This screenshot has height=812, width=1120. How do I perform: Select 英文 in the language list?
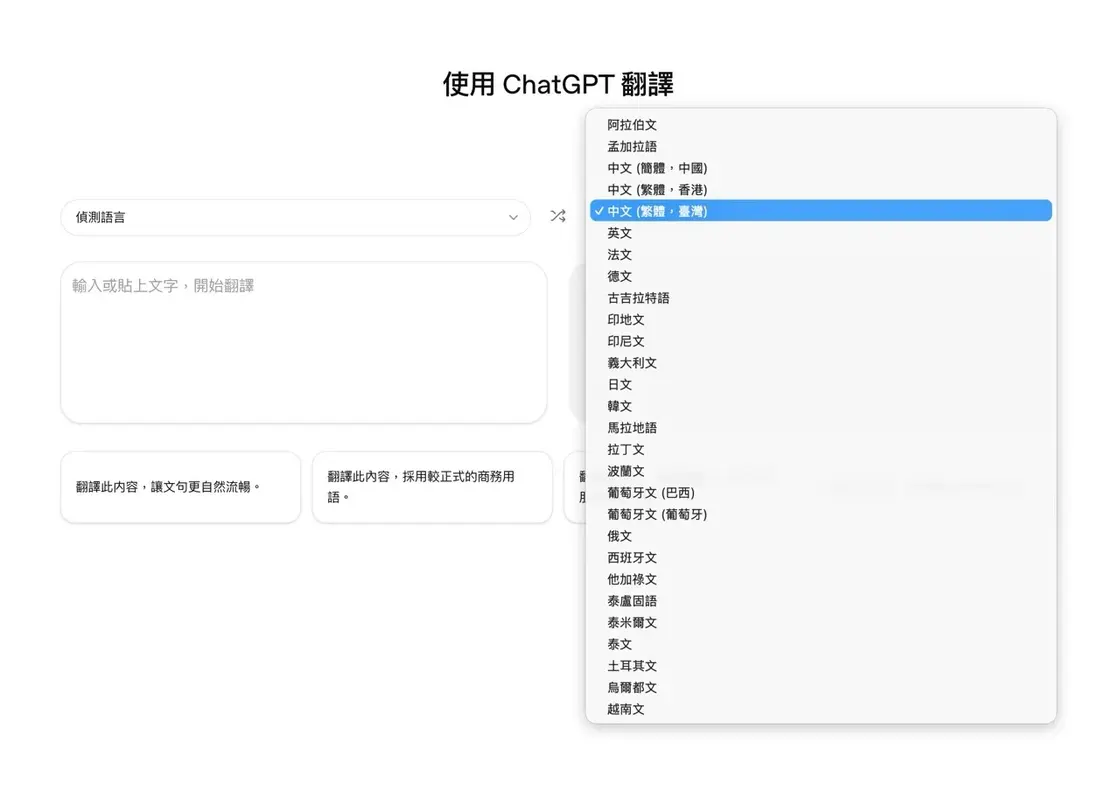click(x=821, y=233)
